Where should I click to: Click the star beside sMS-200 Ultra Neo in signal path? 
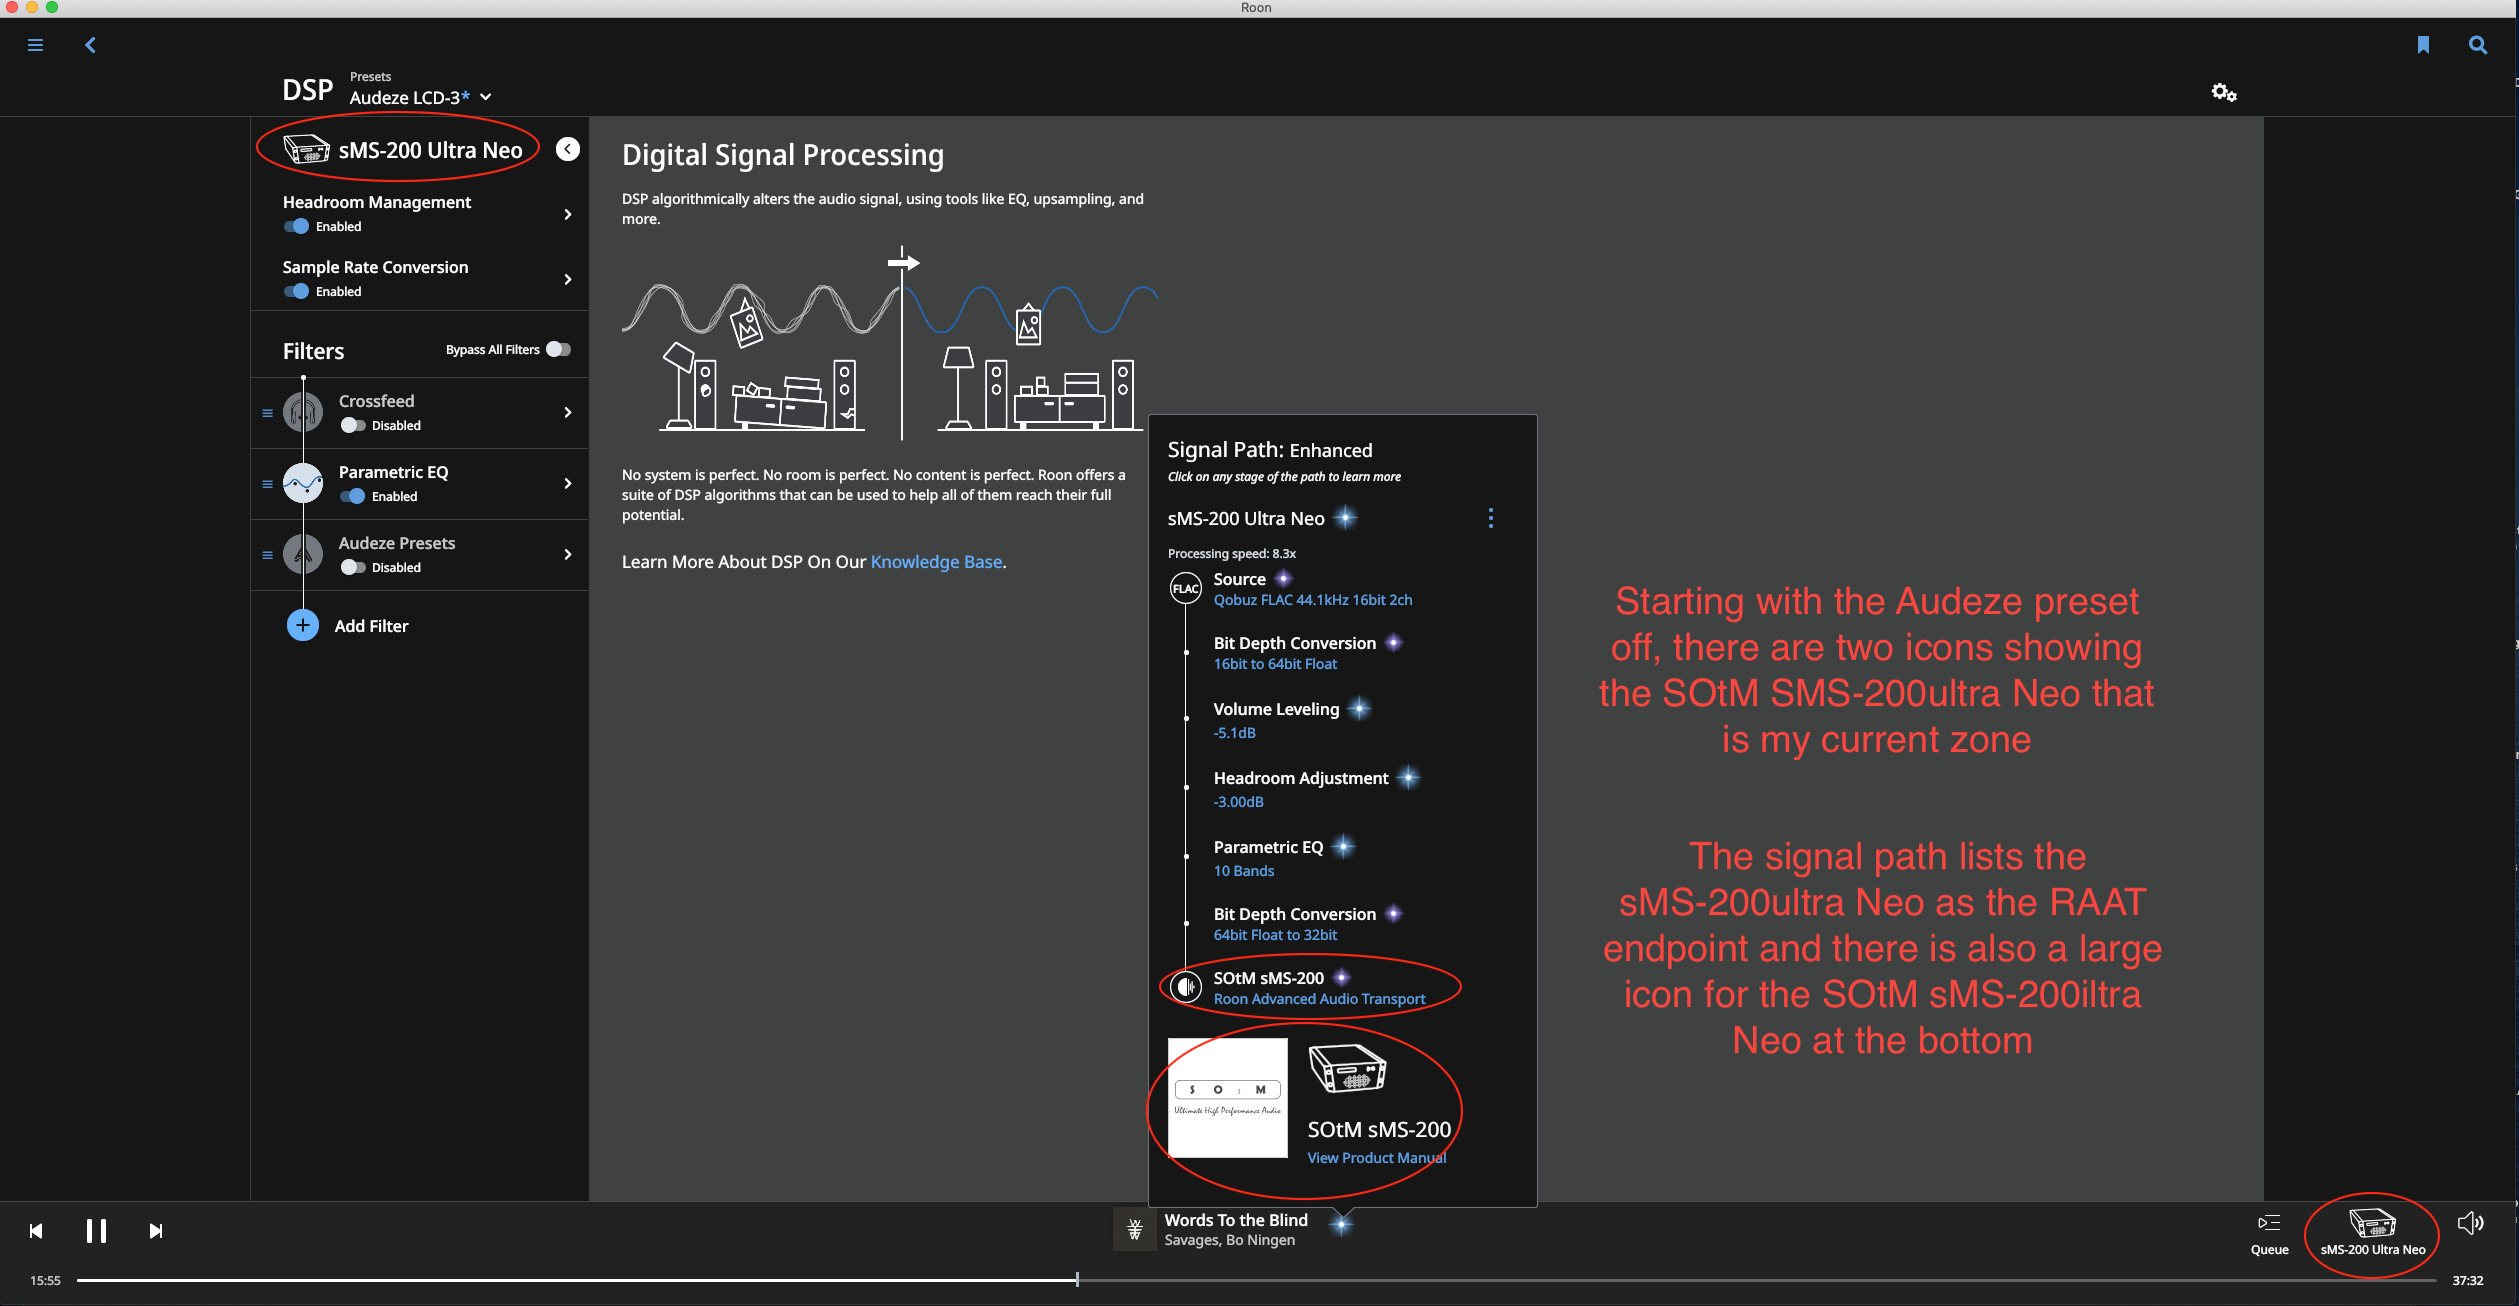click(x=1346, y=518)
